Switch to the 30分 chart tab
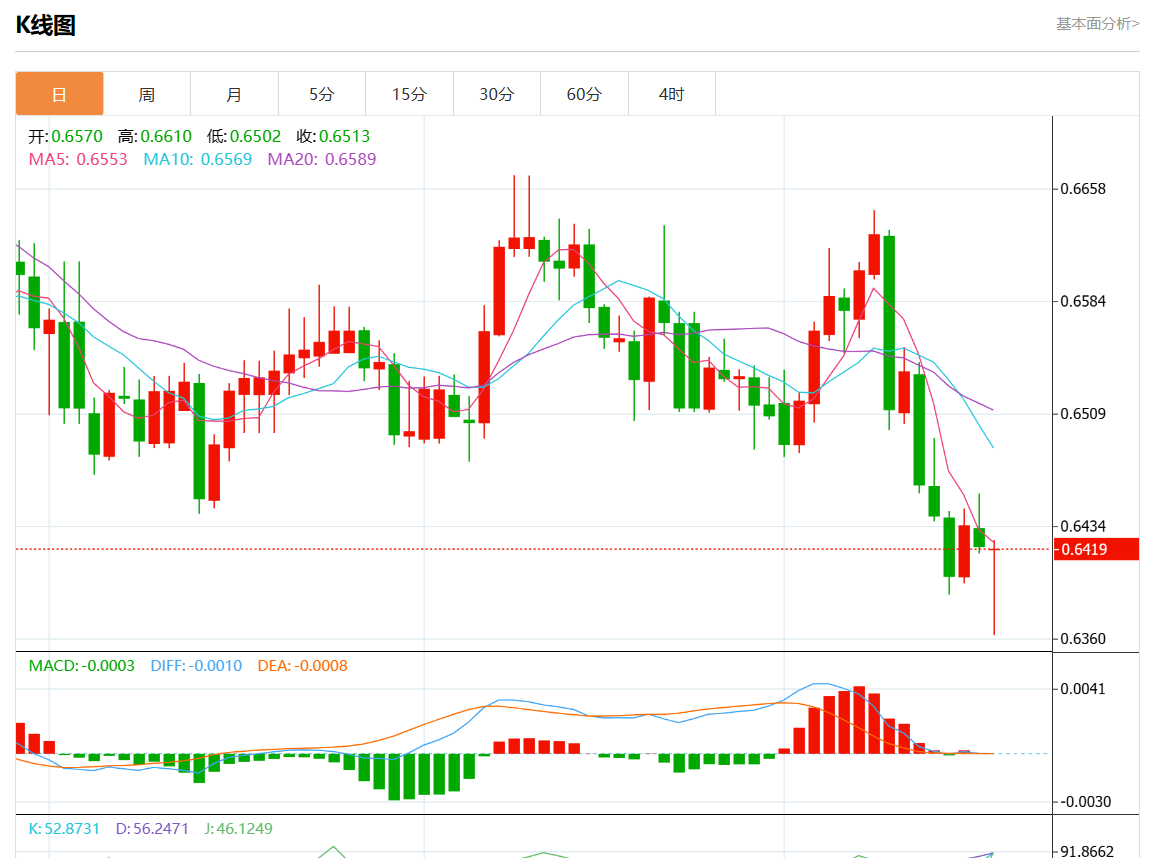The height and width of the screenshot is (858, 1172). 496,94
